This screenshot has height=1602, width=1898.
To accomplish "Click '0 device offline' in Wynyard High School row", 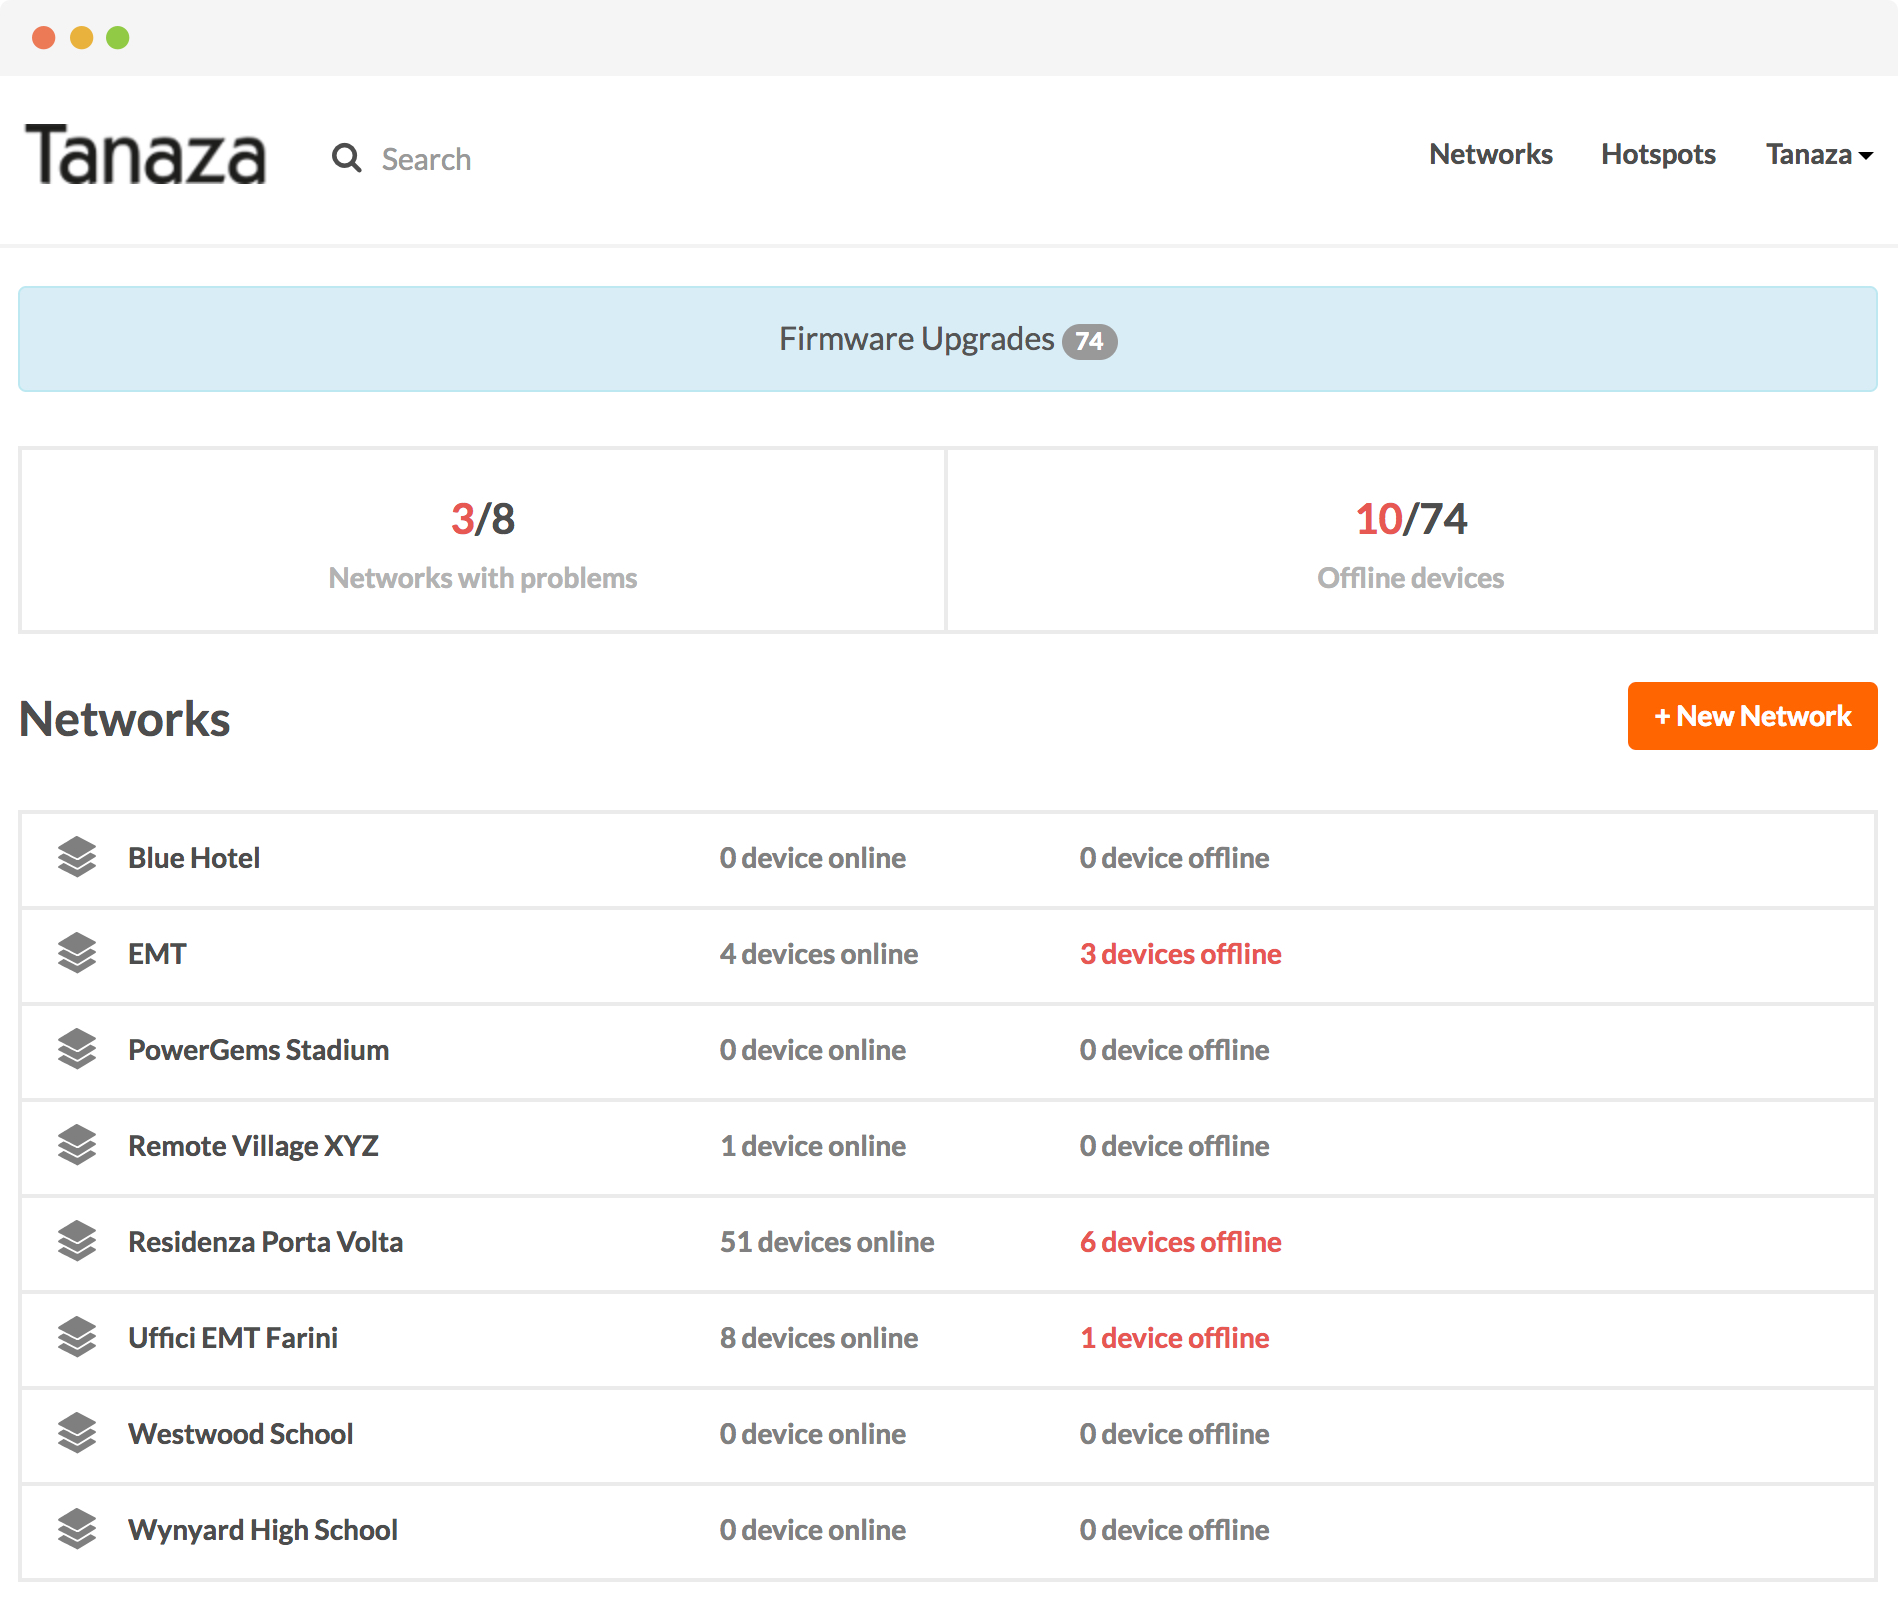I will pyautogui.click(x=1174, y=1530).
